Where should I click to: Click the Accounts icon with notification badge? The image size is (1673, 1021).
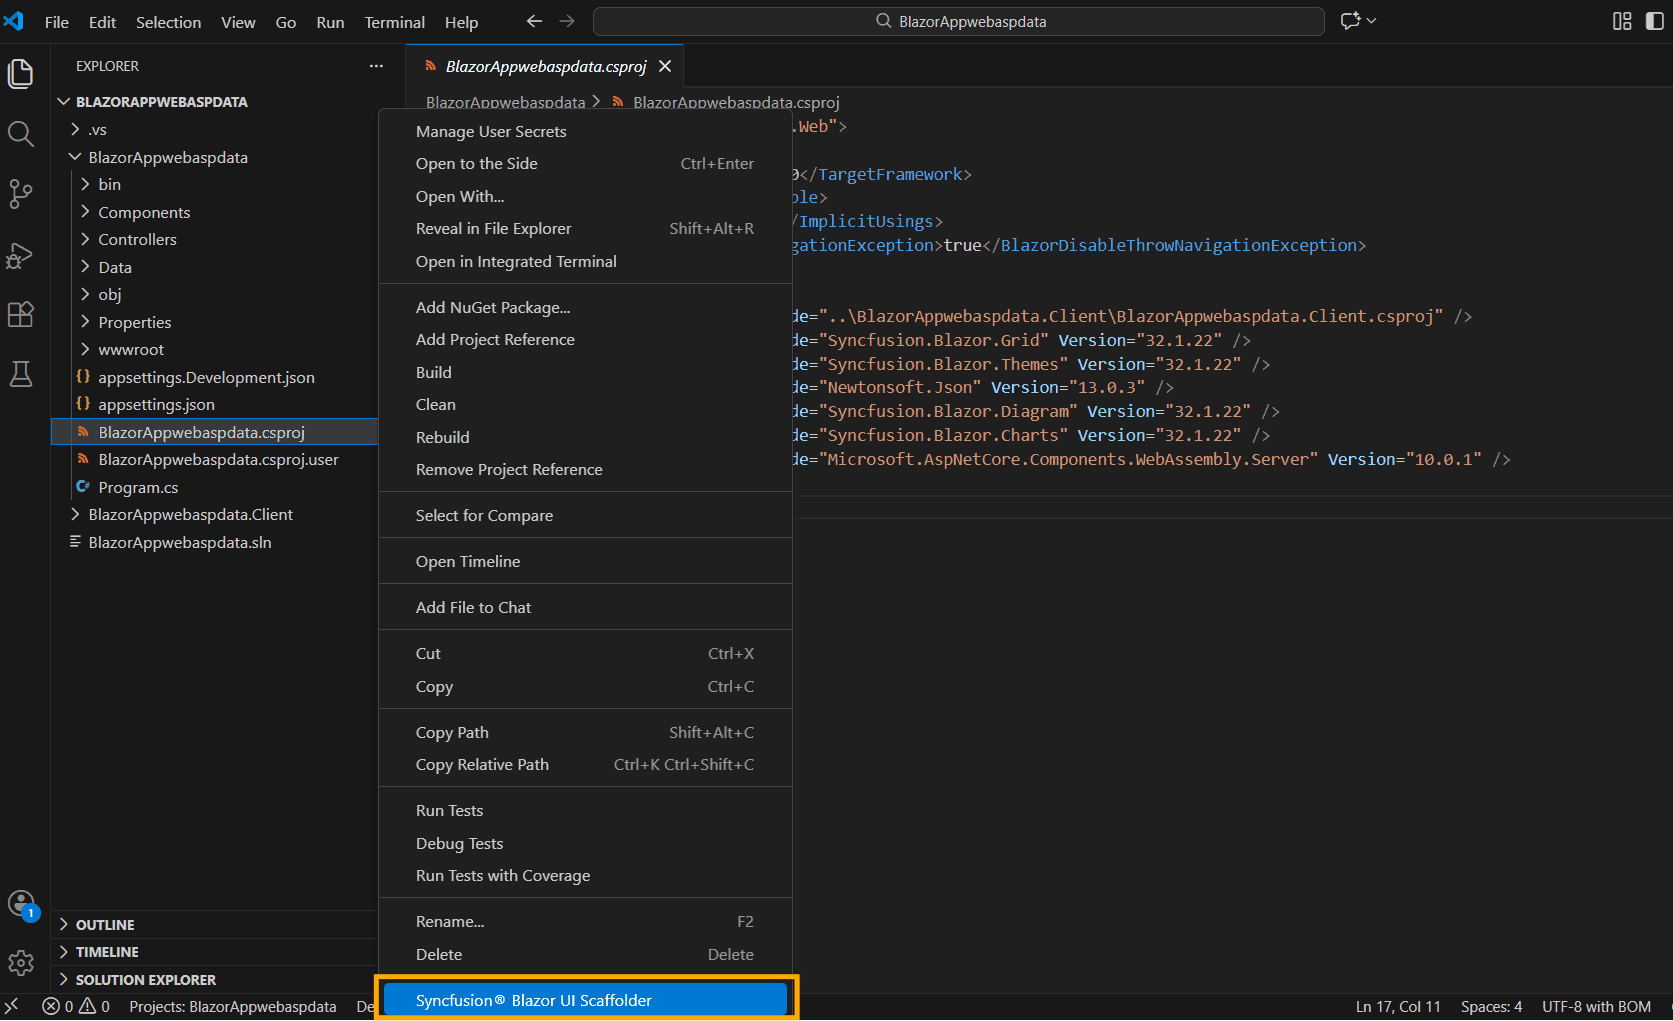pyautogui.click(x=20, y=903)
